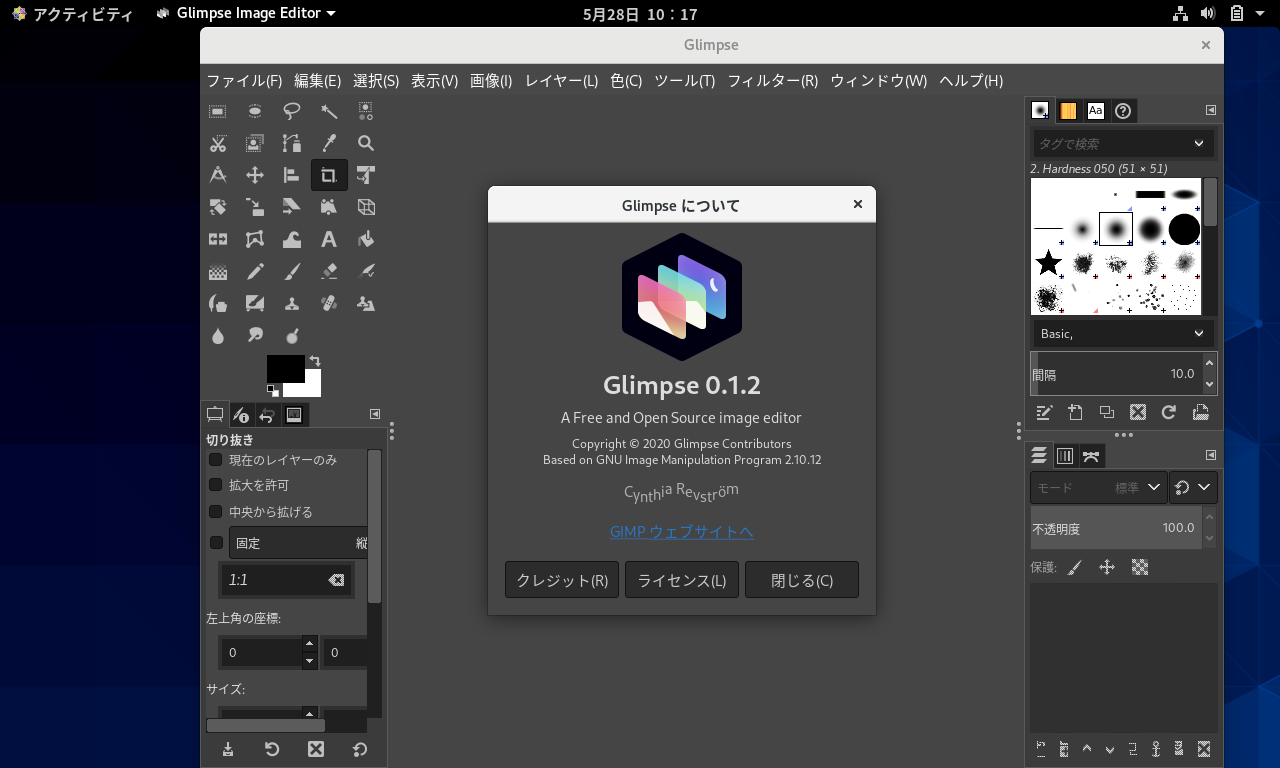Select the Crop tool

pos(329,176)
